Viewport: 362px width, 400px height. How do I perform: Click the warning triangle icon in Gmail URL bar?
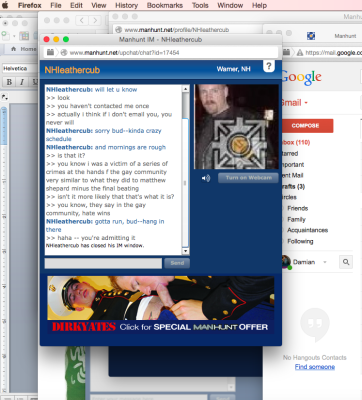300,53
